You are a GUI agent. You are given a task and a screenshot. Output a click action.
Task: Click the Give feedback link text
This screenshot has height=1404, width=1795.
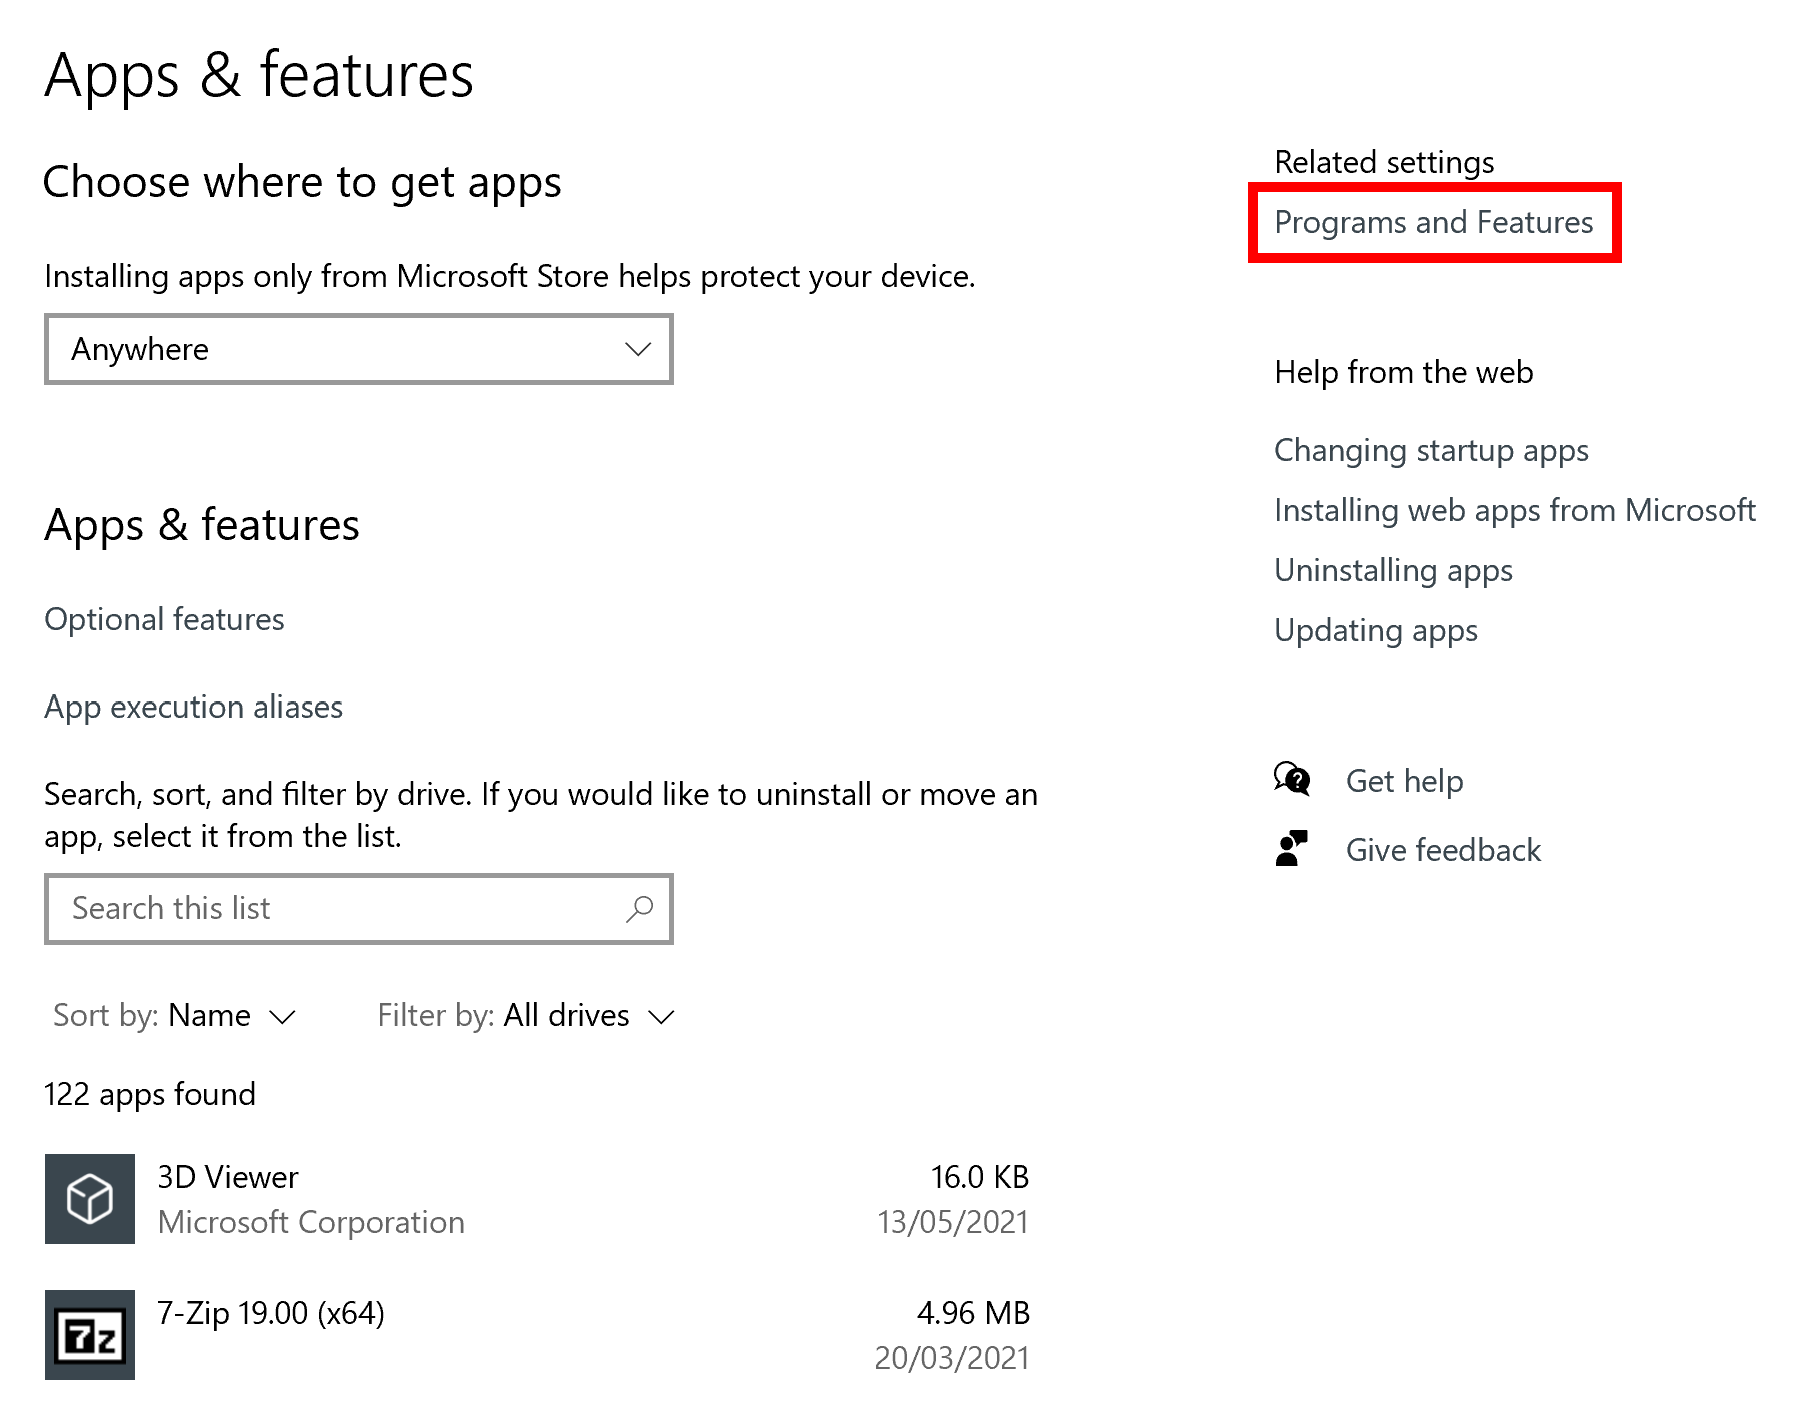pos(1442,850)
